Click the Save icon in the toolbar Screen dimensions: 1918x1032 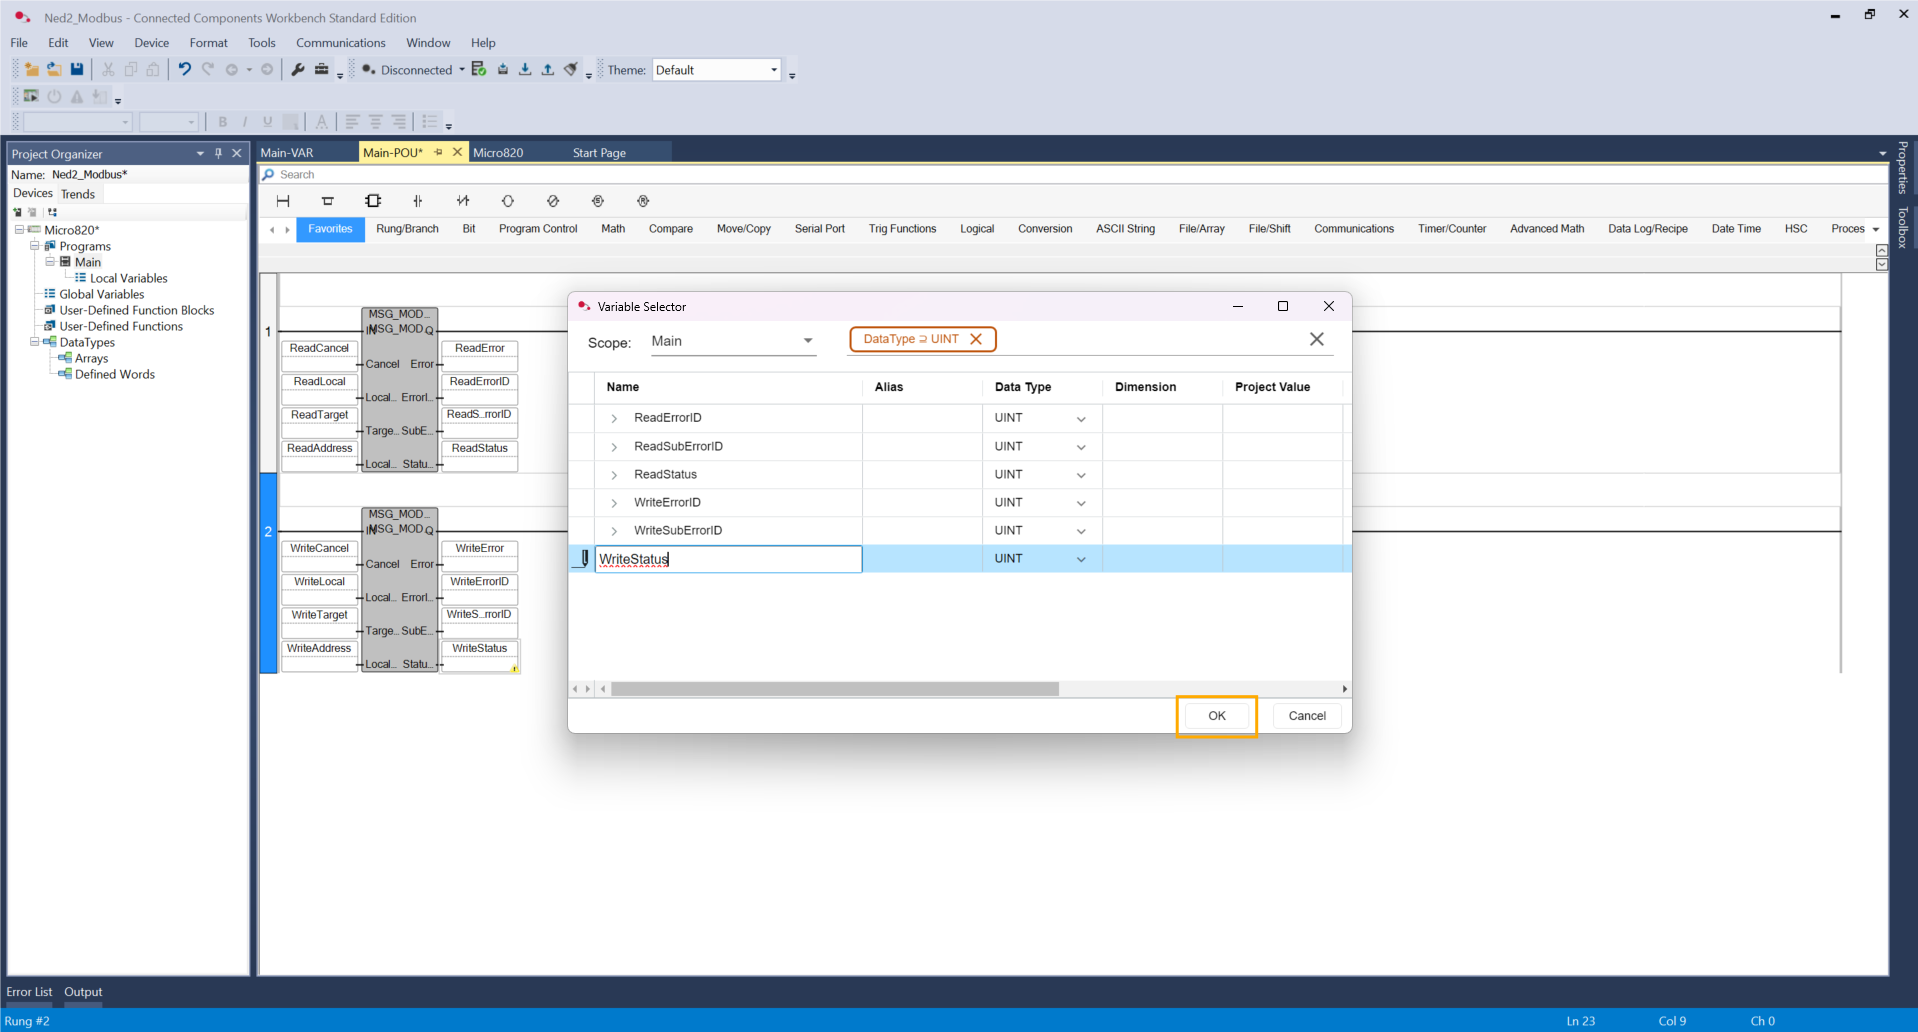click(77, 70)
